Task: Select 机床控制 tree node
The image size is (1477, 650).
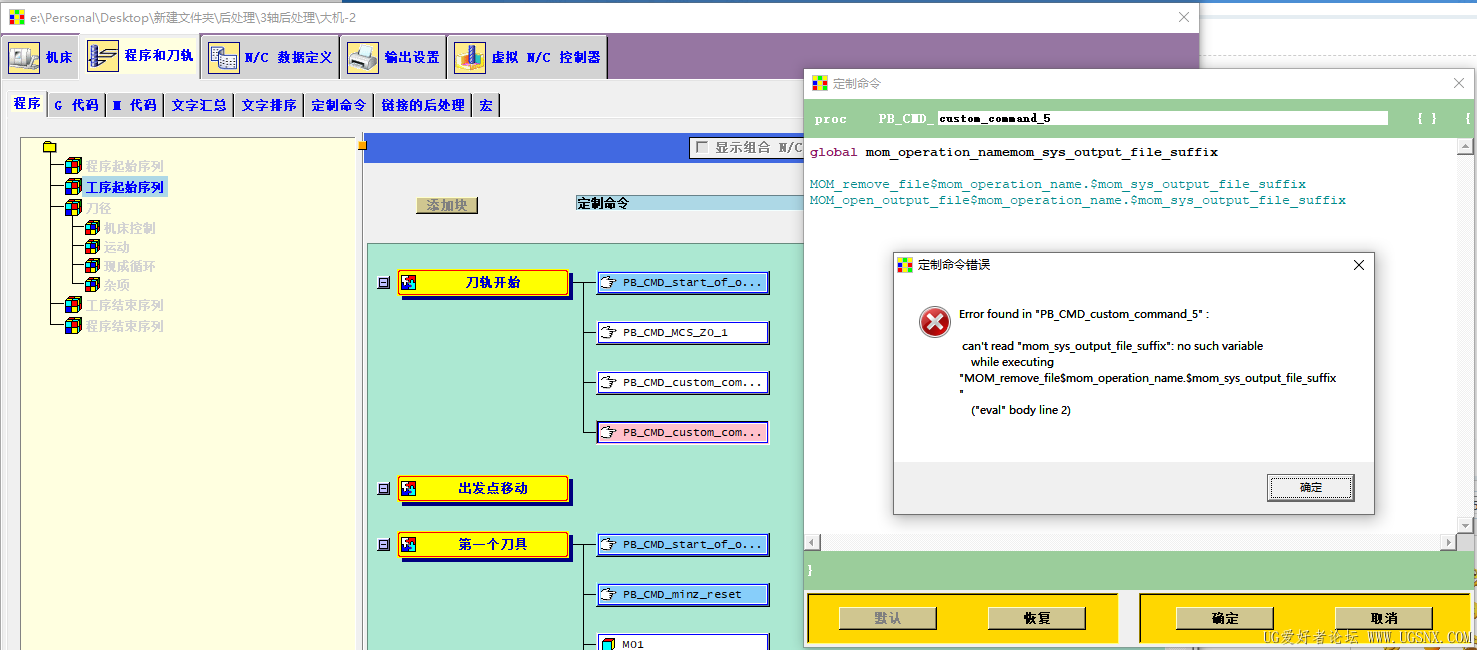Action: [130, 228]
